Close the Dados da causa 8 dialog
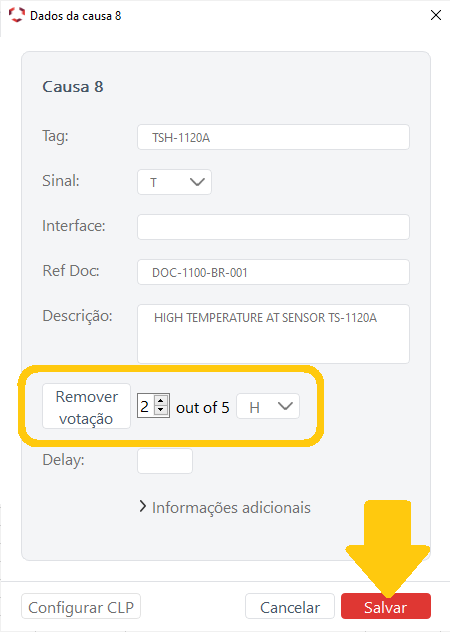 point(435,15)
